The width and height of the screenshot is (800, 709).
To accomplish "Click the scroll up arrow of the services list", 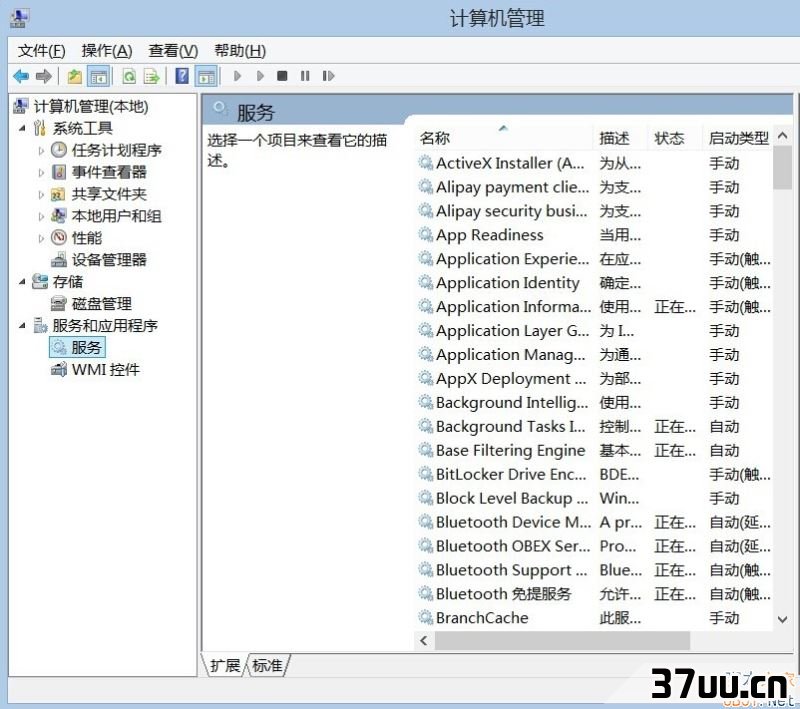I will [782, 136].
